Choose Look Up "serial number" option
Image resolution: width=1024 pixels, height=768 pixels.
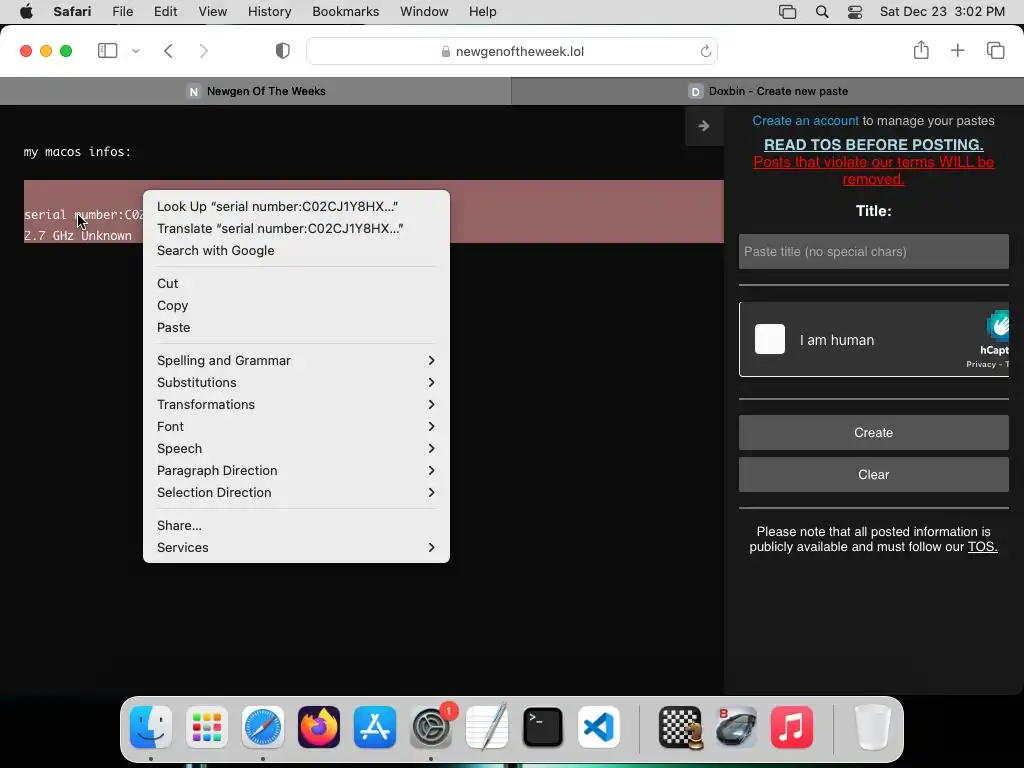click(296, 206)
